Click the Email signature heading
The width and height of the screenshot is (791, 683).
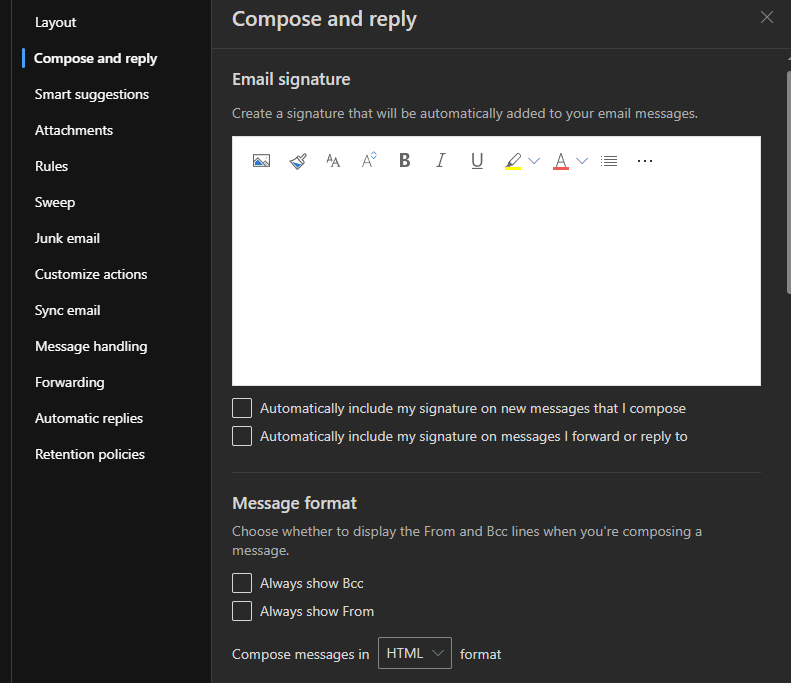click(x=291, y=79)
